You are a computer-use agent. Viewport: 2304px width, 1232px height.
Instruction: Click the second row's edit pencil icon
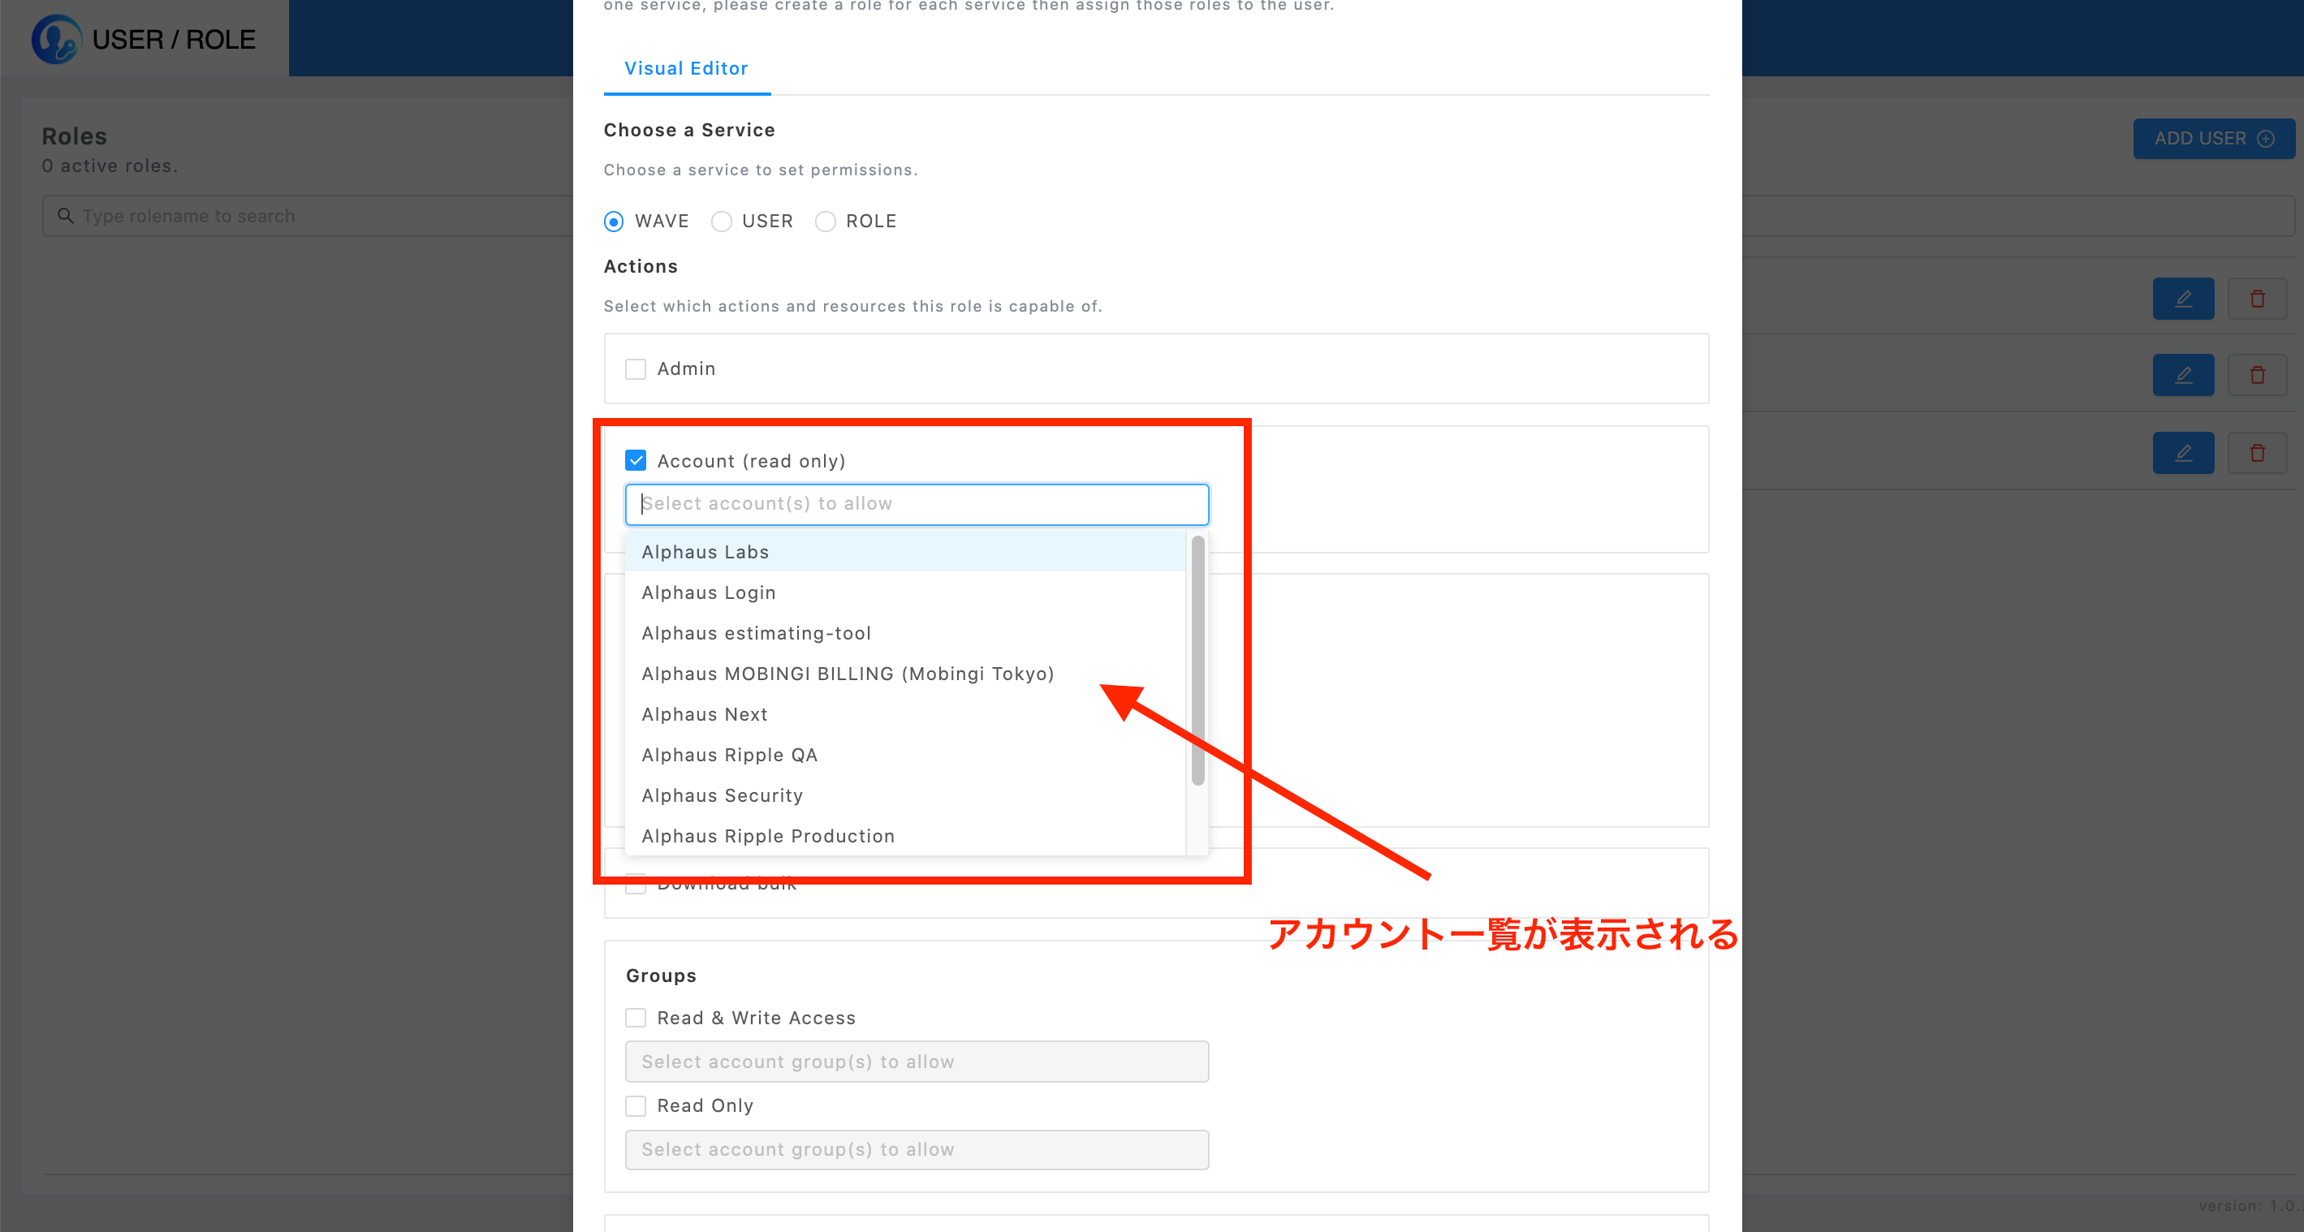[2183, 375]
